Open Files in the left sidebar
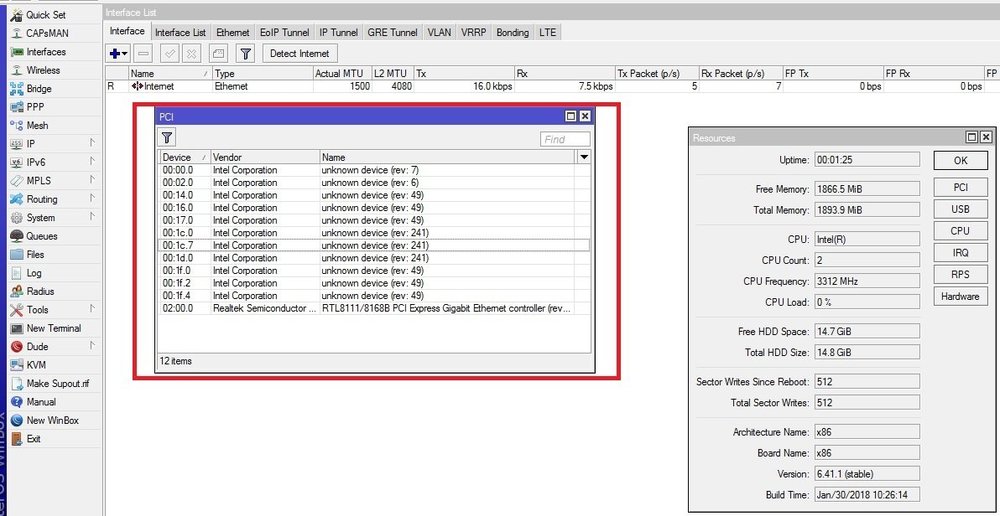1000x516 pixels. pos(35,255)
